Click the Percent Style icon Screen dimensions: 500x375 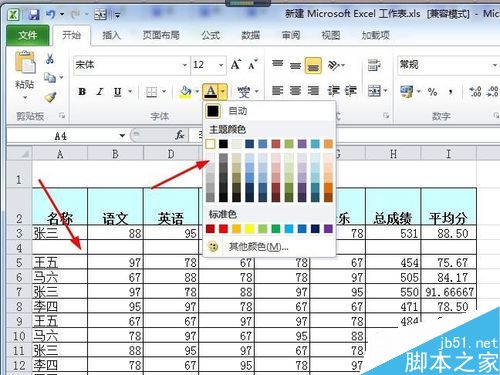tap(432, 92)
